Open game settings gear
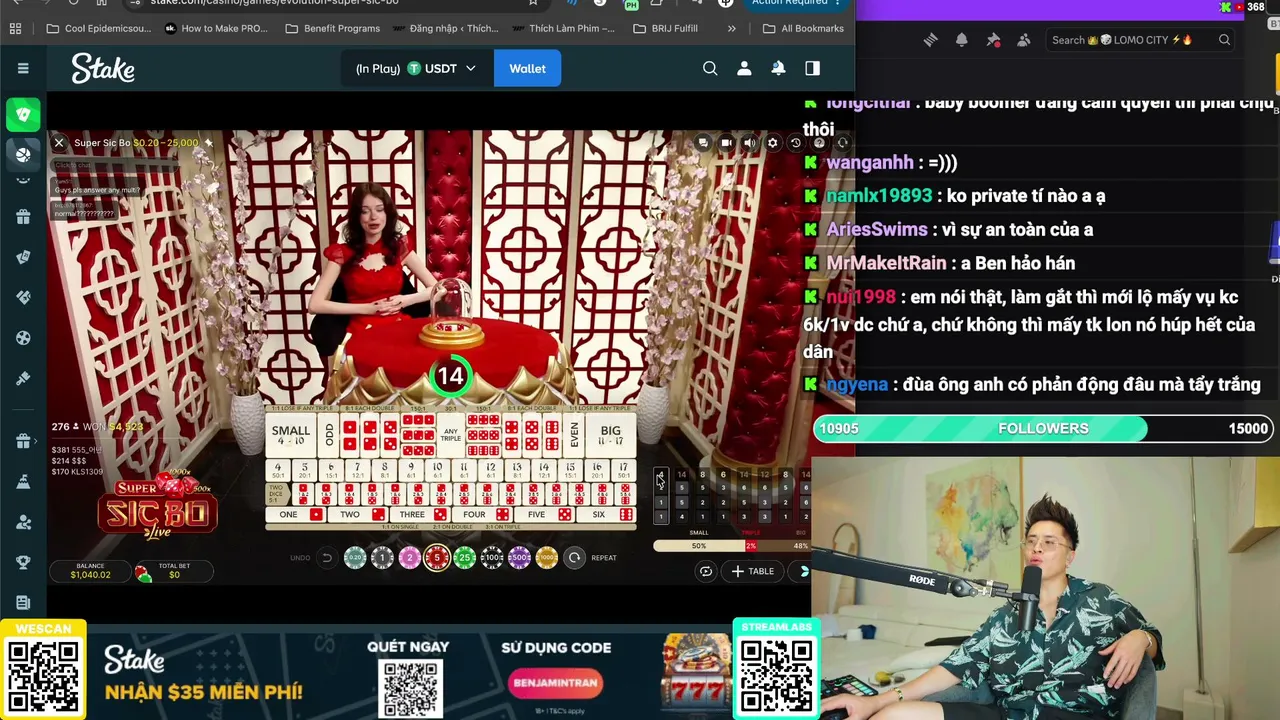Image resolution: width=1280 pixels, height=720 pixels. (772, 143)
